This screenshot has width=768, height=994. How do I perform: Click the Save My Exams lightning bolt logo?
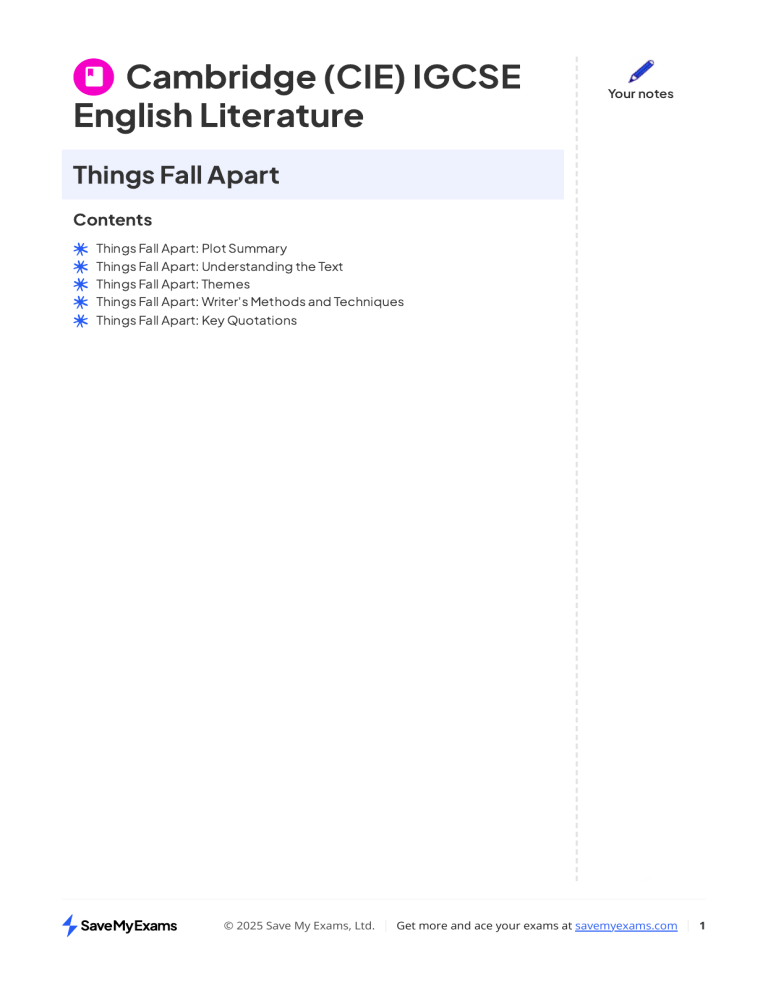point(69,925)
